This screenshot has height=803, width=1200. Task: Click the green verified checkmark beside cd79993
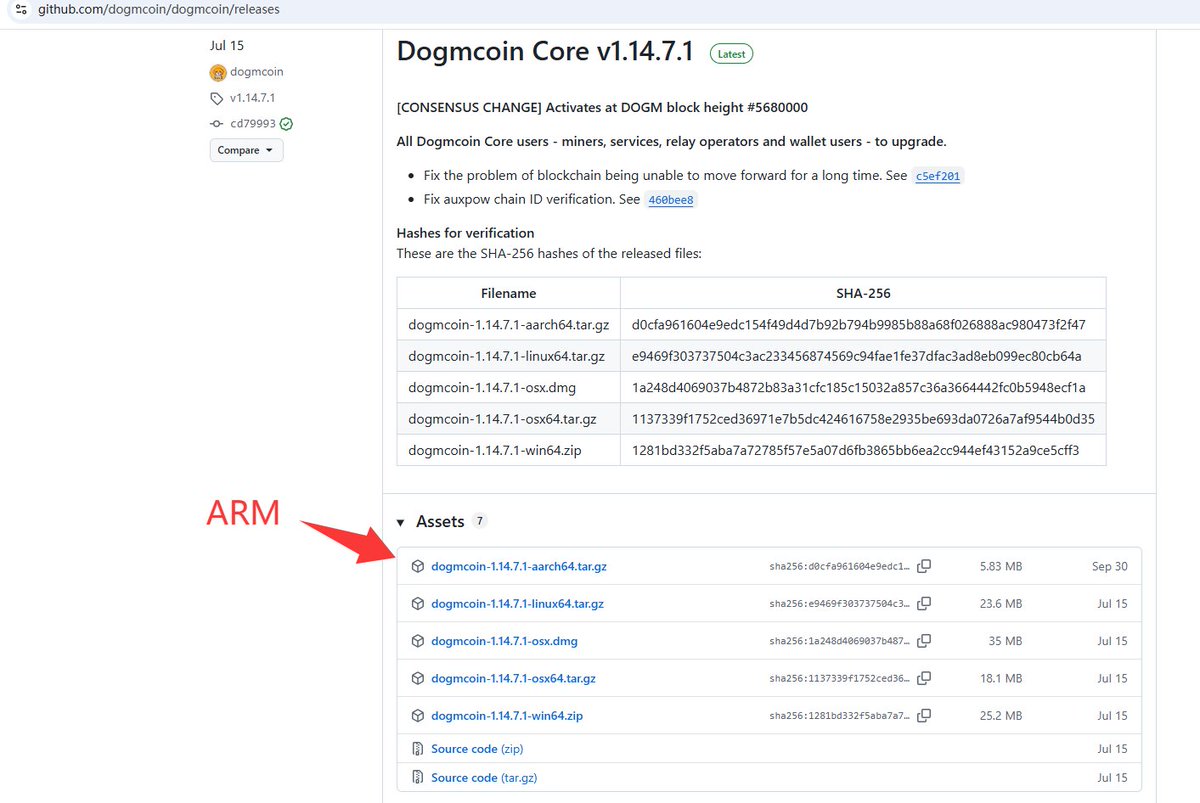[286, 124]
